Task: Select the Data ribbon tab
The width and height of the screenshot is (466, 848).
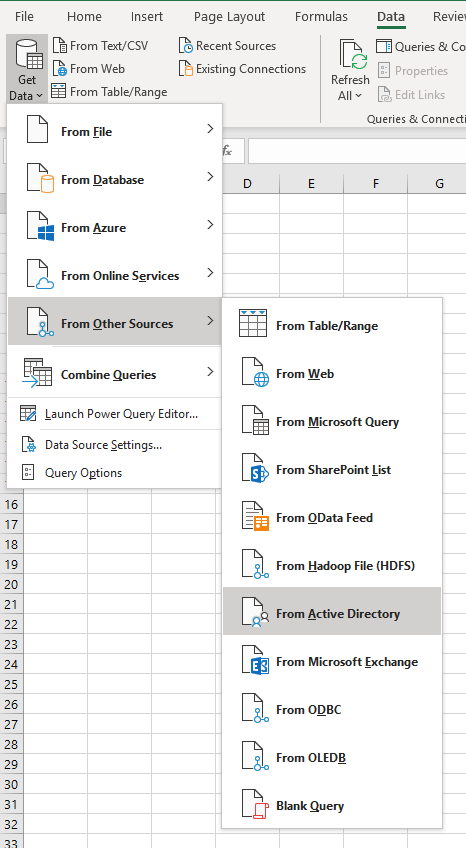Action: point(391,17)
